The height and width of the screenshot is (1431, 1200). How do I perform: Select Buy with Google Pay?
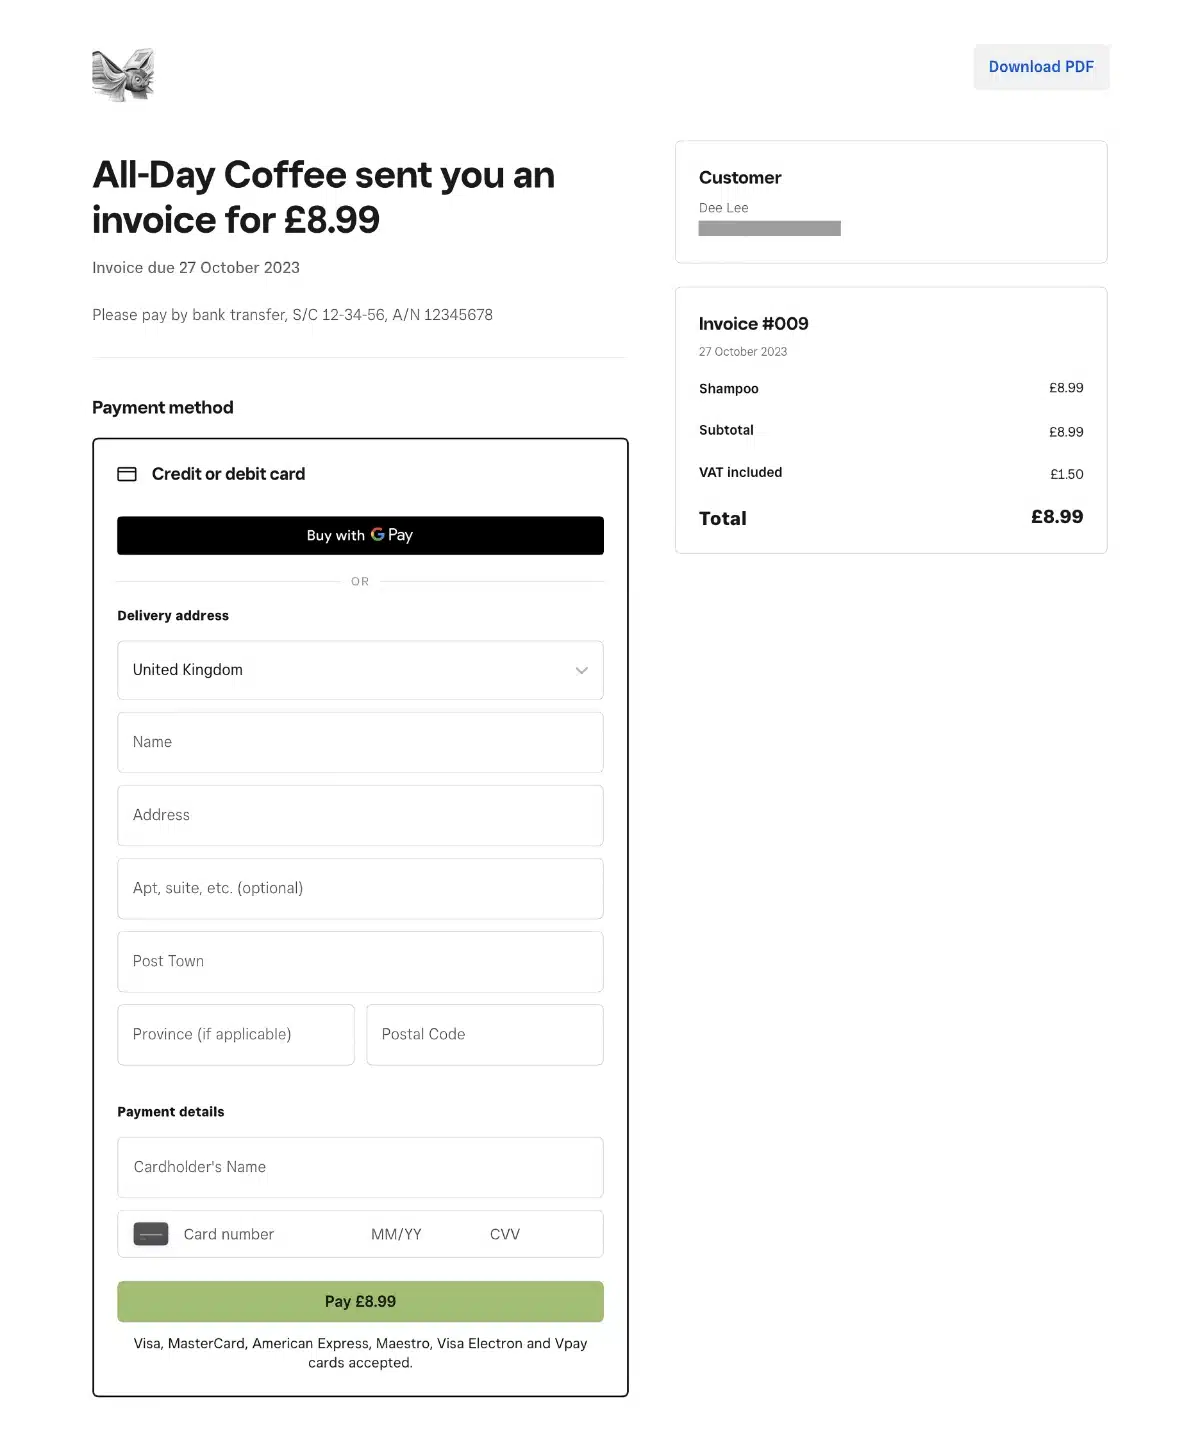[x=360, y=535]
